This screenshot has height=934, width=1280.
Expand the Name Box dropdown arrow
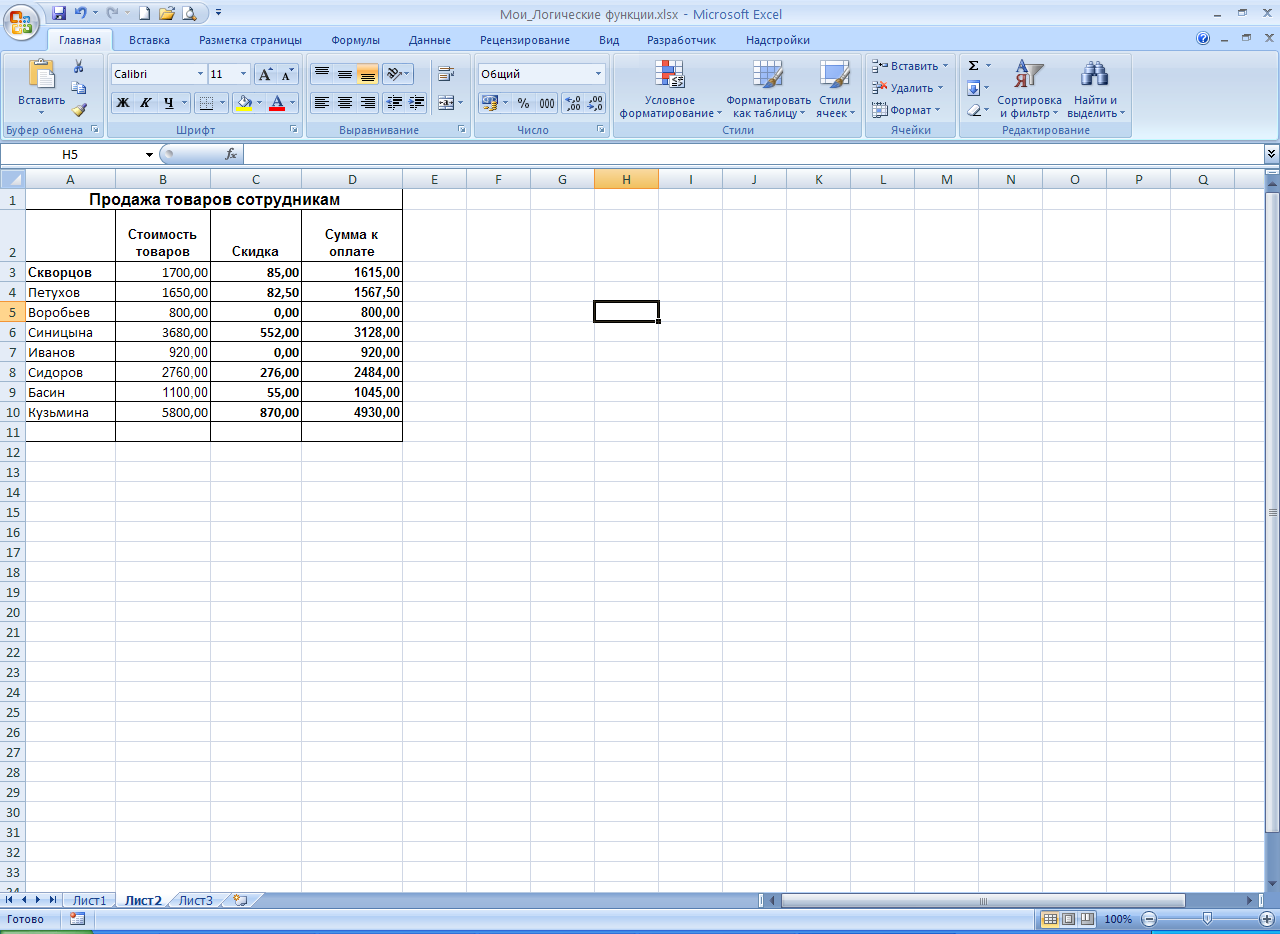tap(149, 155)
